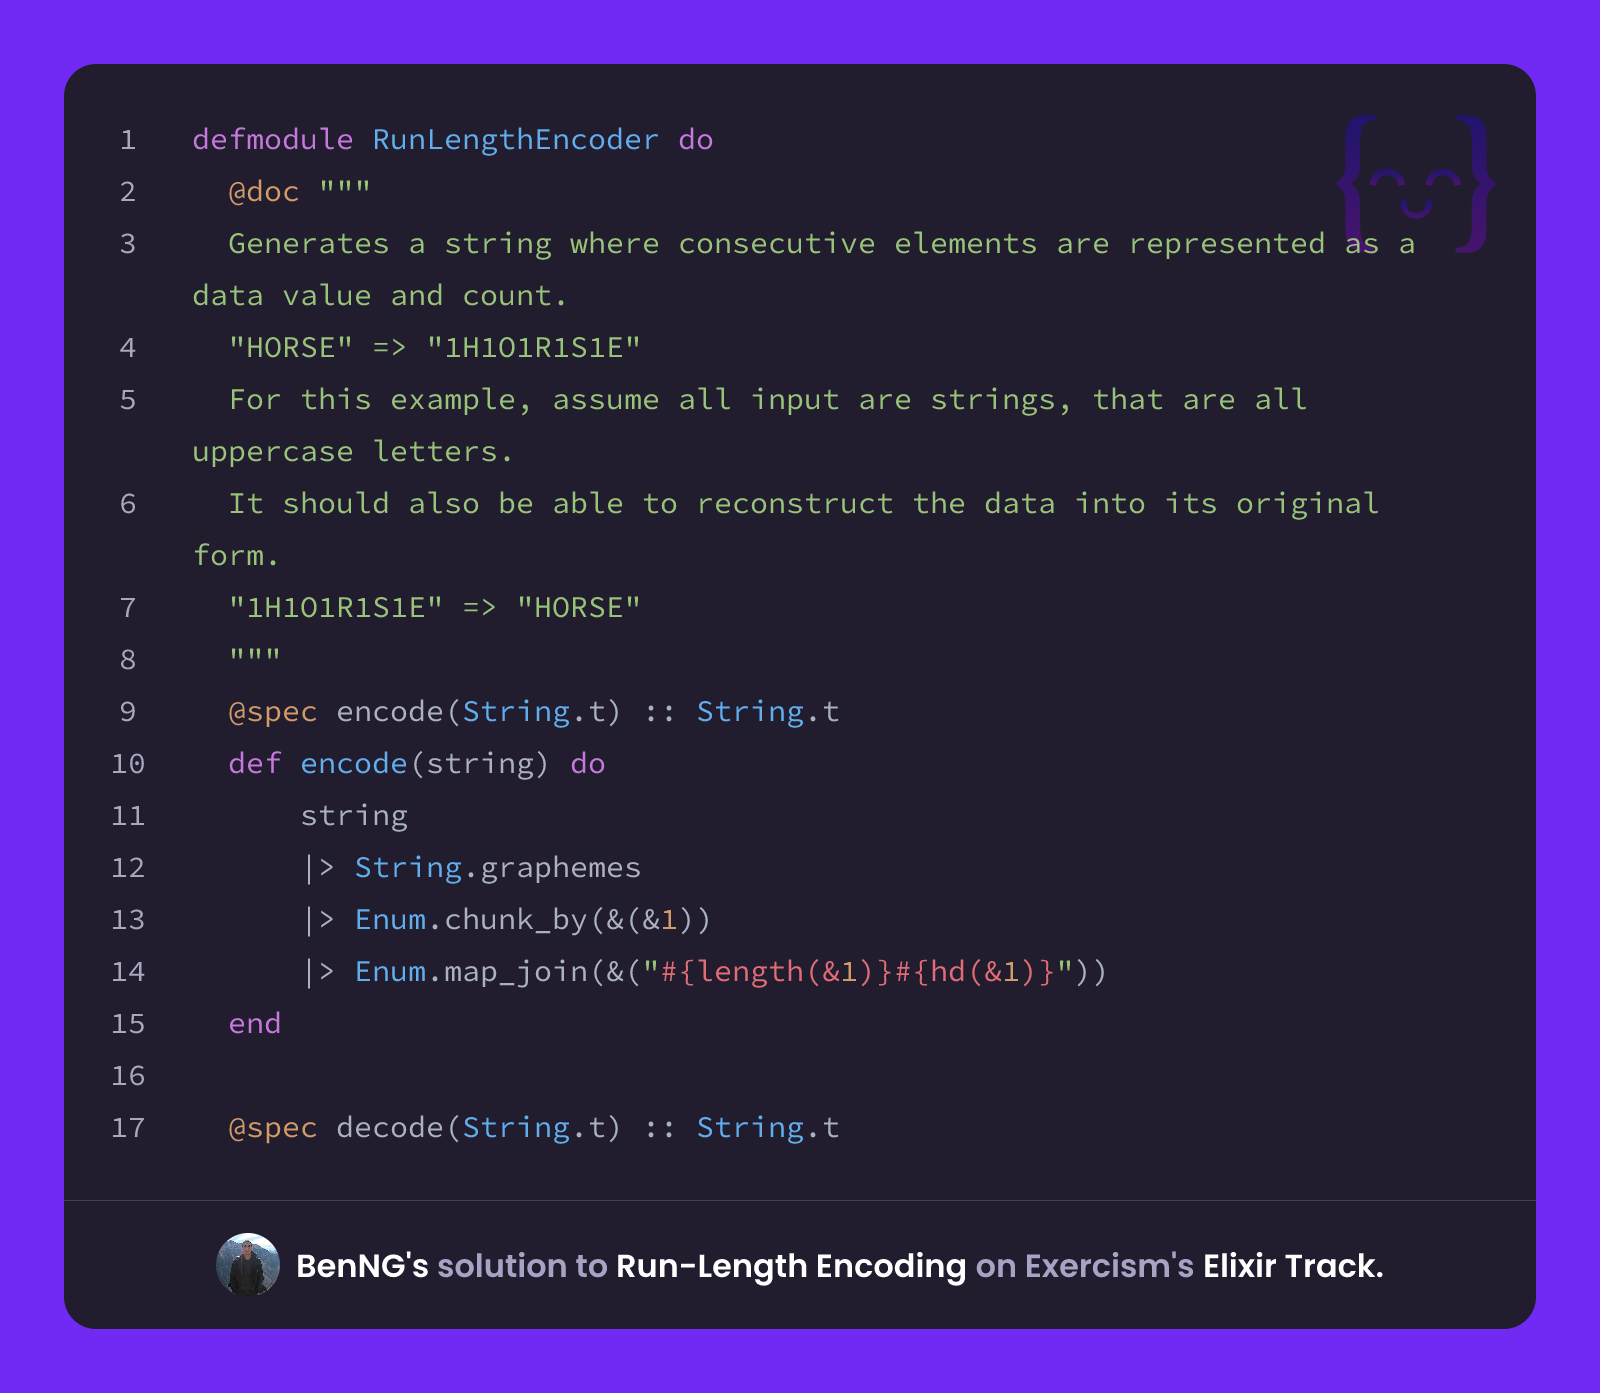Click 'uppercase letters.' wrapped line
This screenshot has height=1393, width=1600.
pos(353,451)
